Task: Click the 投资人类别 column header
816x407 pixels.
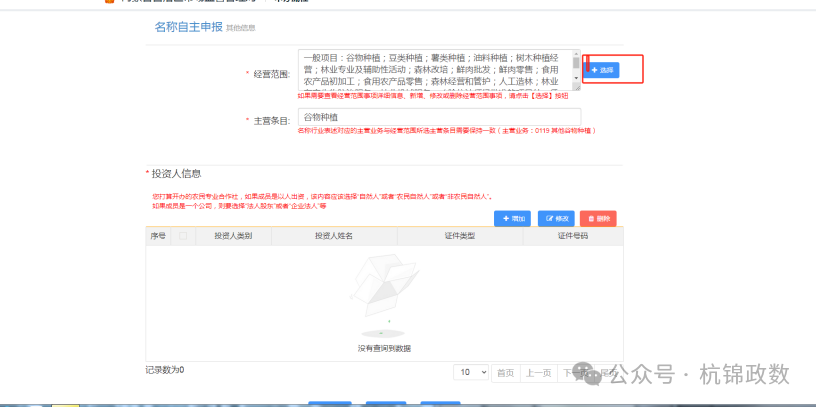Action: click(x=233, y=236)
